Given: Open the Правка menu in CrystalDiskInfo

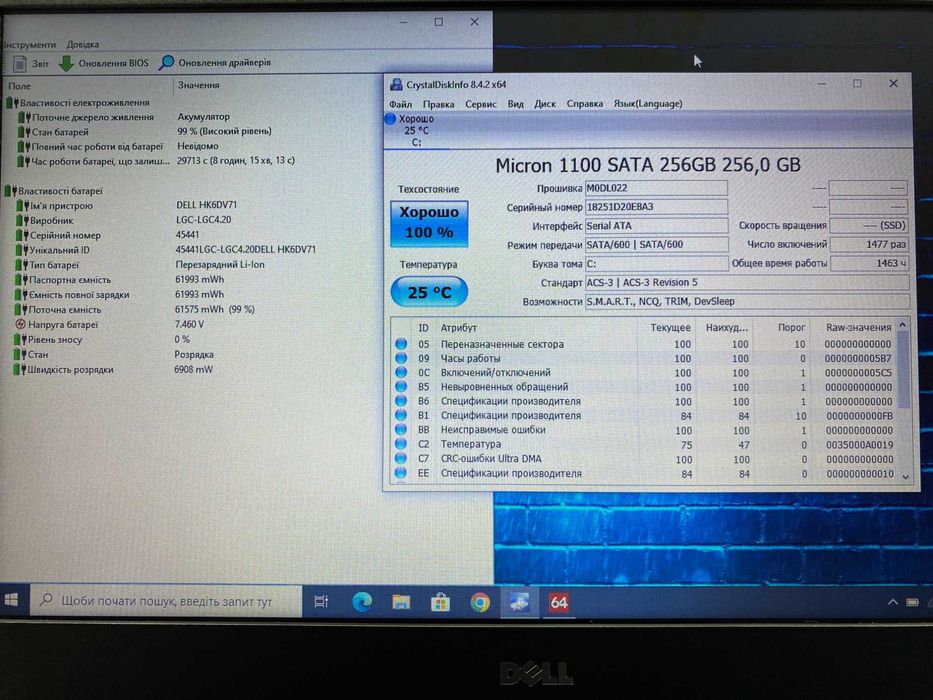Looking at the screenshot, I should tap(439, 104).
